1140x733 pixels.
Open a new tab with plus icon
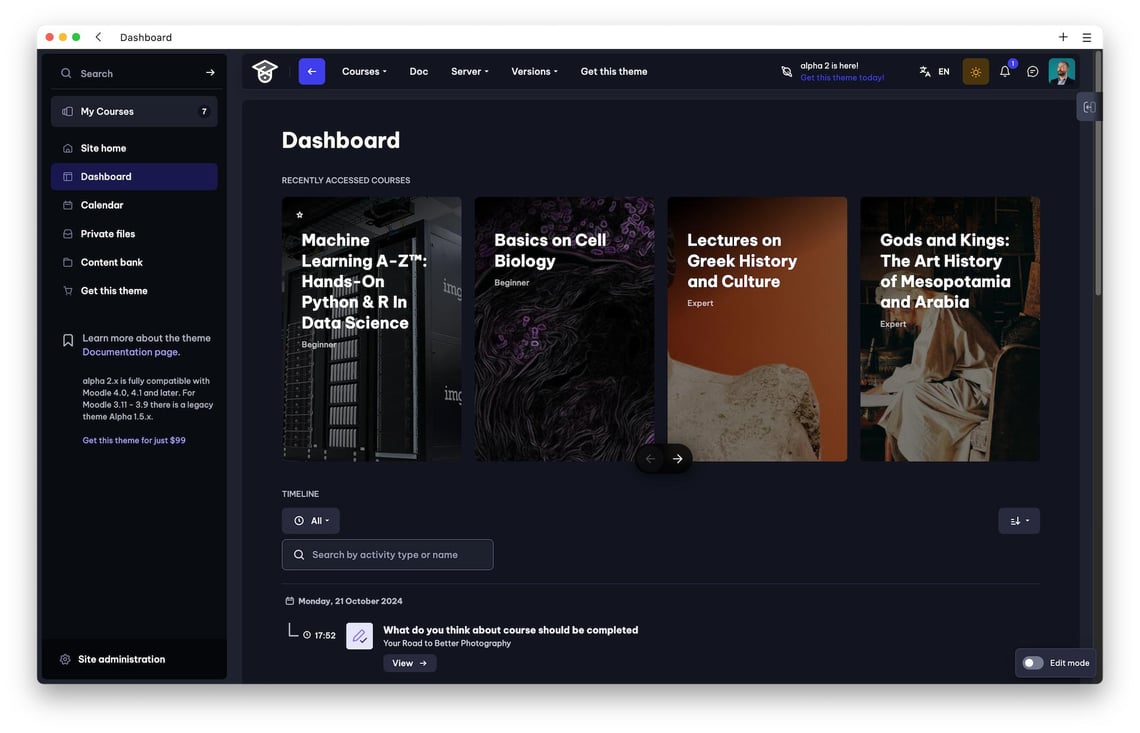tap(1063, 37)
